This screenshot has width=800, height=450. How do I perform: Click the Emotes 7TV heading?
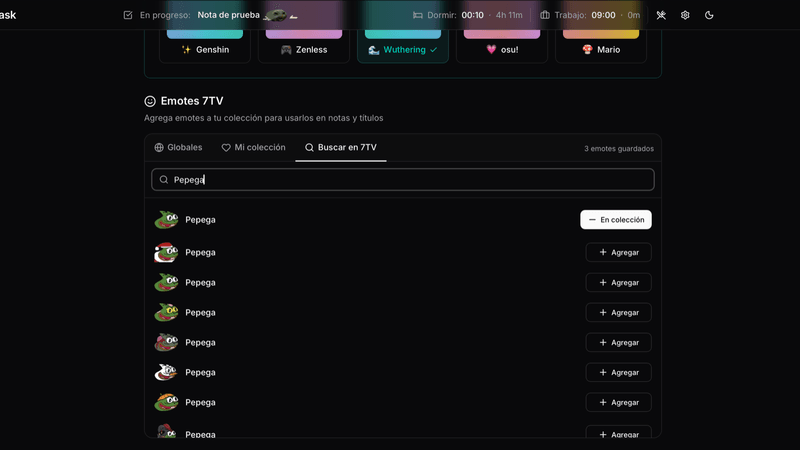point(192,101)
